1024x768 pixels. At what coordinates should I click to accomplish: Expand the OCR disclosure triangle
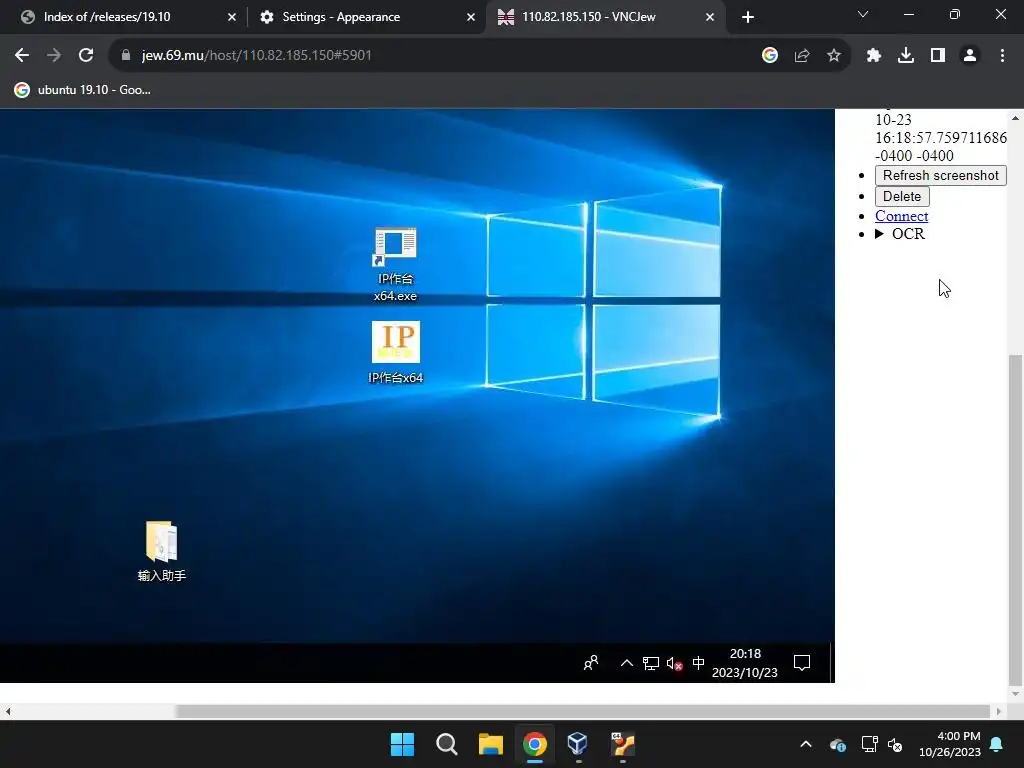880,234
